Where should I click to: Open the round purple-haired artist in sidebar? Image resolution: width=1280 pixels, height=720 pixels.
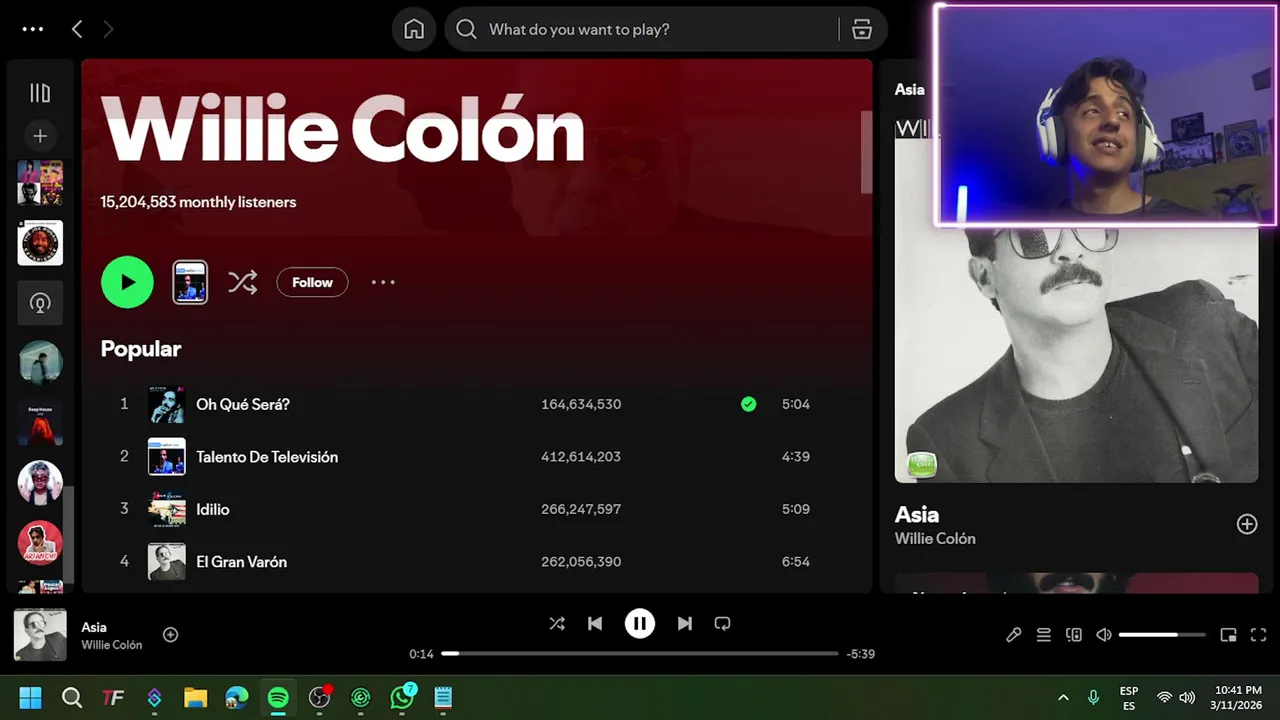[x=40, y=483]
